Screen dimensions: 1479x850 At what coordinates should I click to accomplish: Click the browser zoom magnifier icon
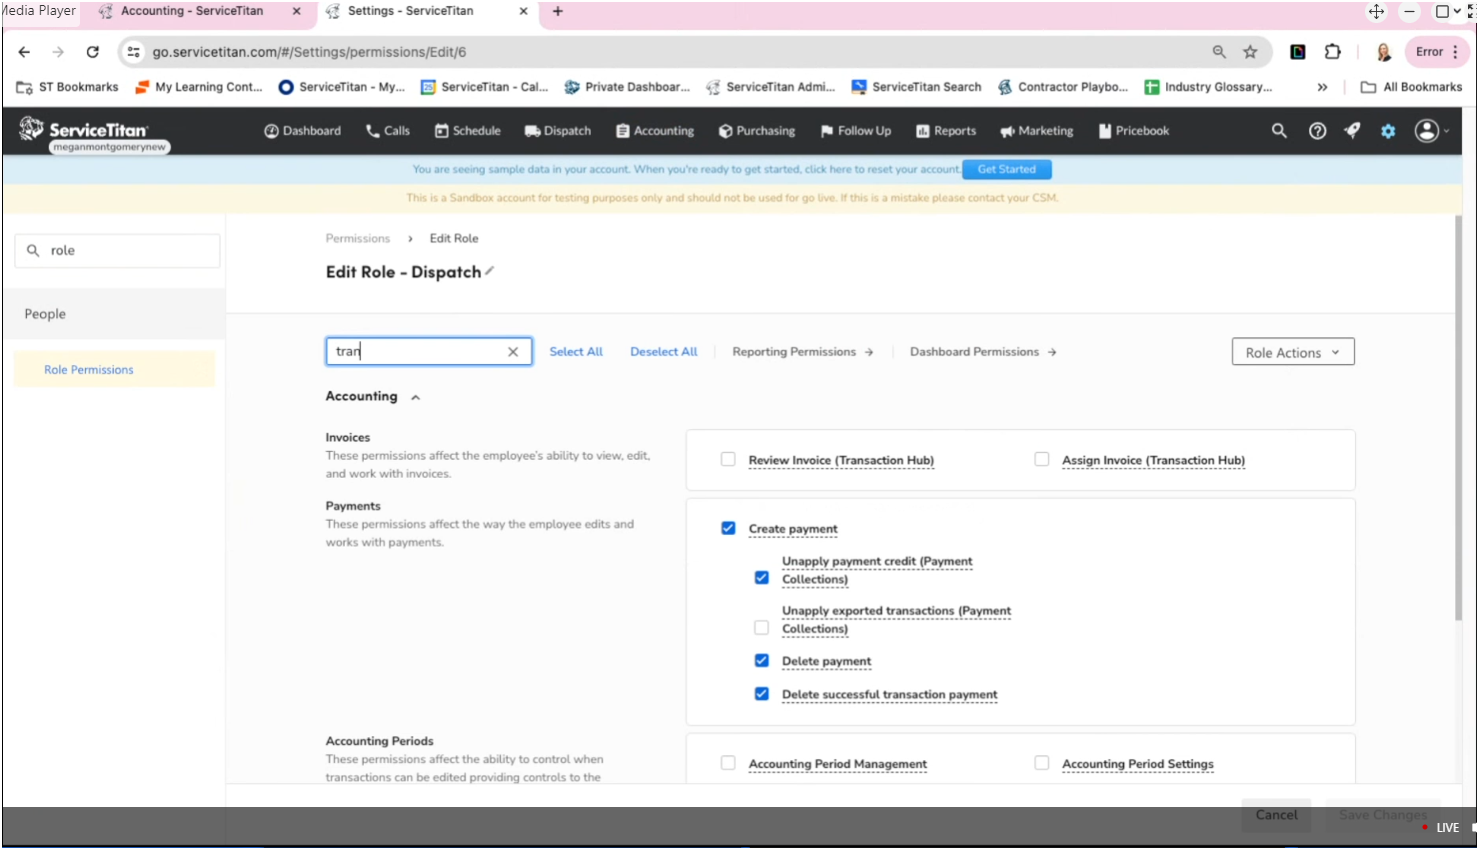(x=1219, y=52)
